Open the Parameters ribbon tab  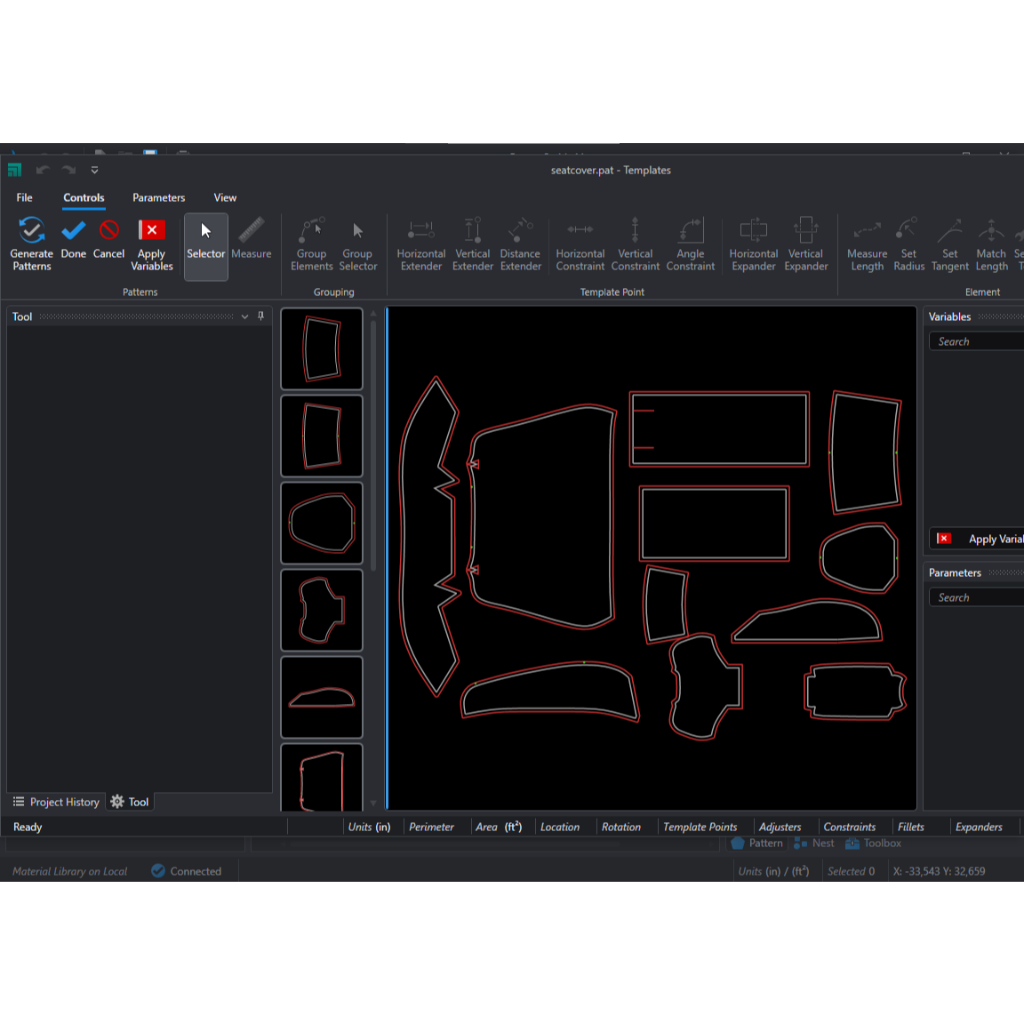tap(158, 198)
